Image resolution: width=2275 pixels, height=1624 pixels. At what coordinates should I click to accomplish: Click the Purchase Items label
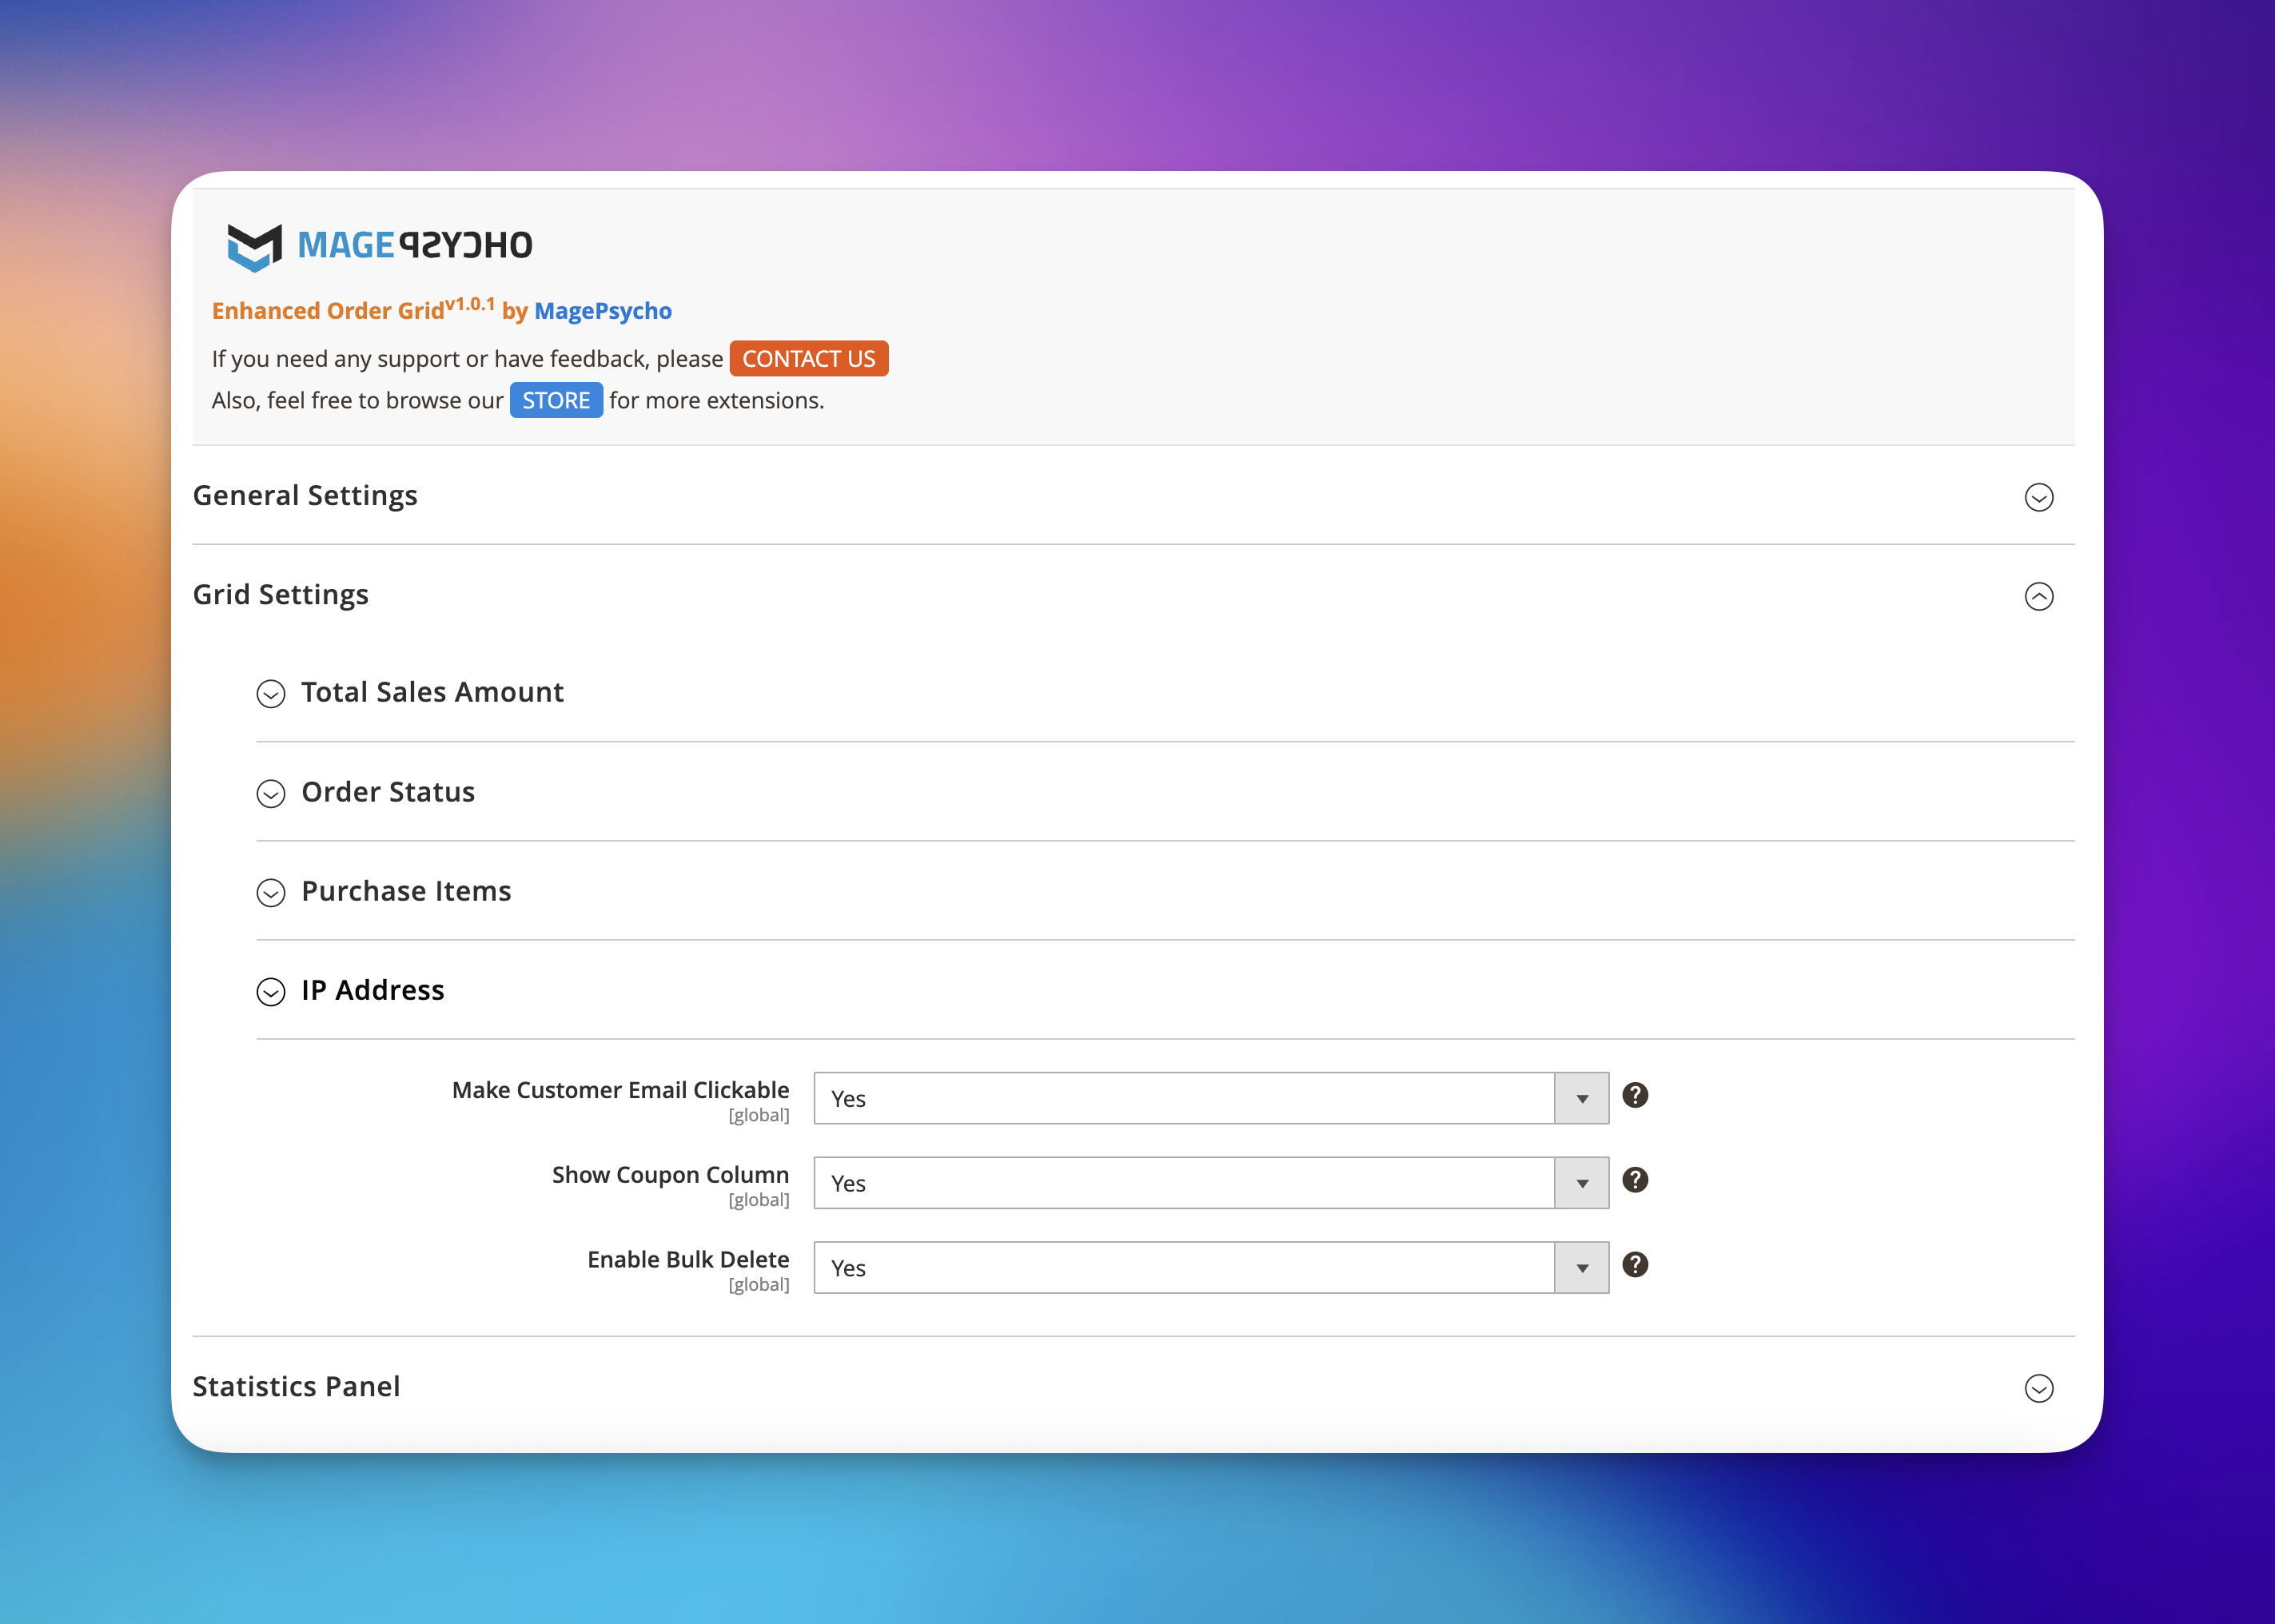[406, 891]
